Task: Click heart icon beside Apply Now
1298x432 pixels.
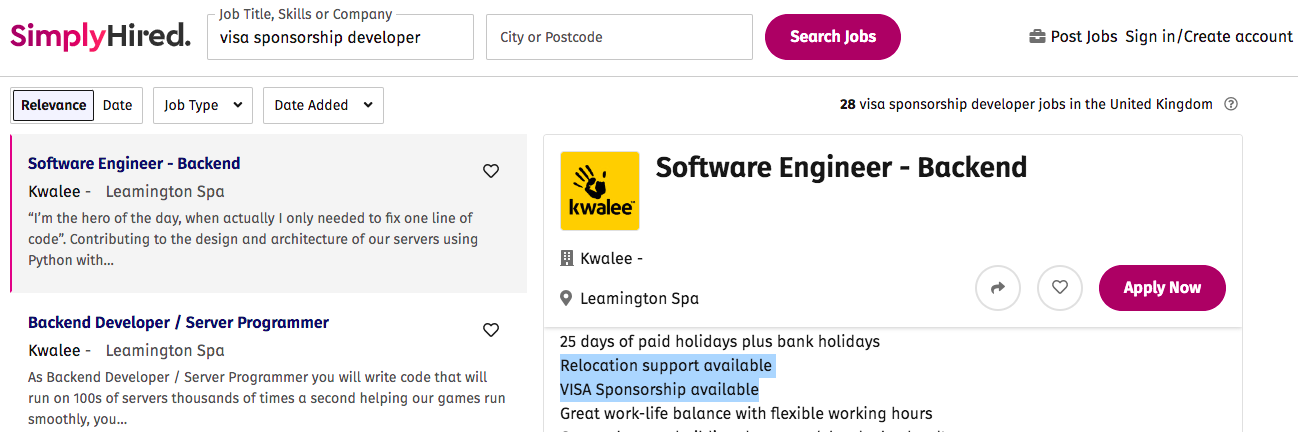Action: pos(1060,288)
